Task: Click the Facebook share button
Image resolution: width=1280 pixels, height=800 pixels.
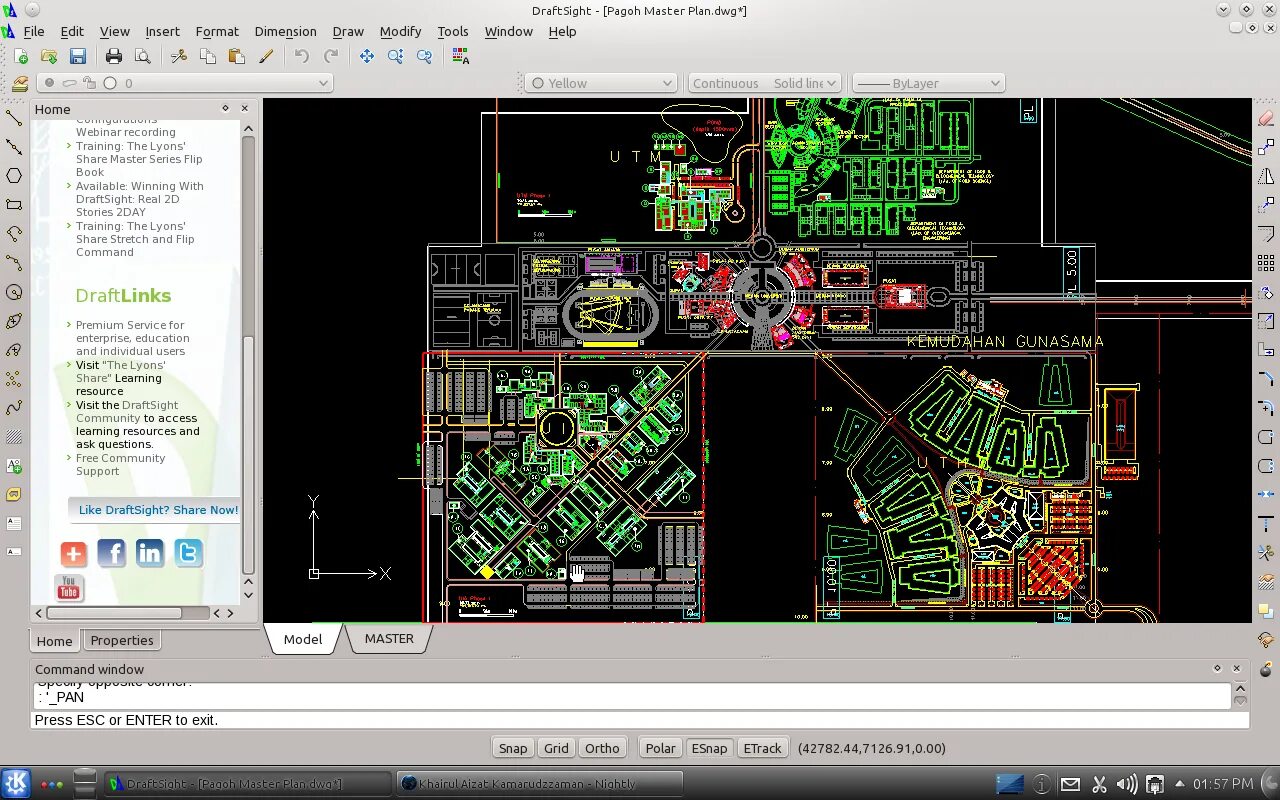Action: 111,553
